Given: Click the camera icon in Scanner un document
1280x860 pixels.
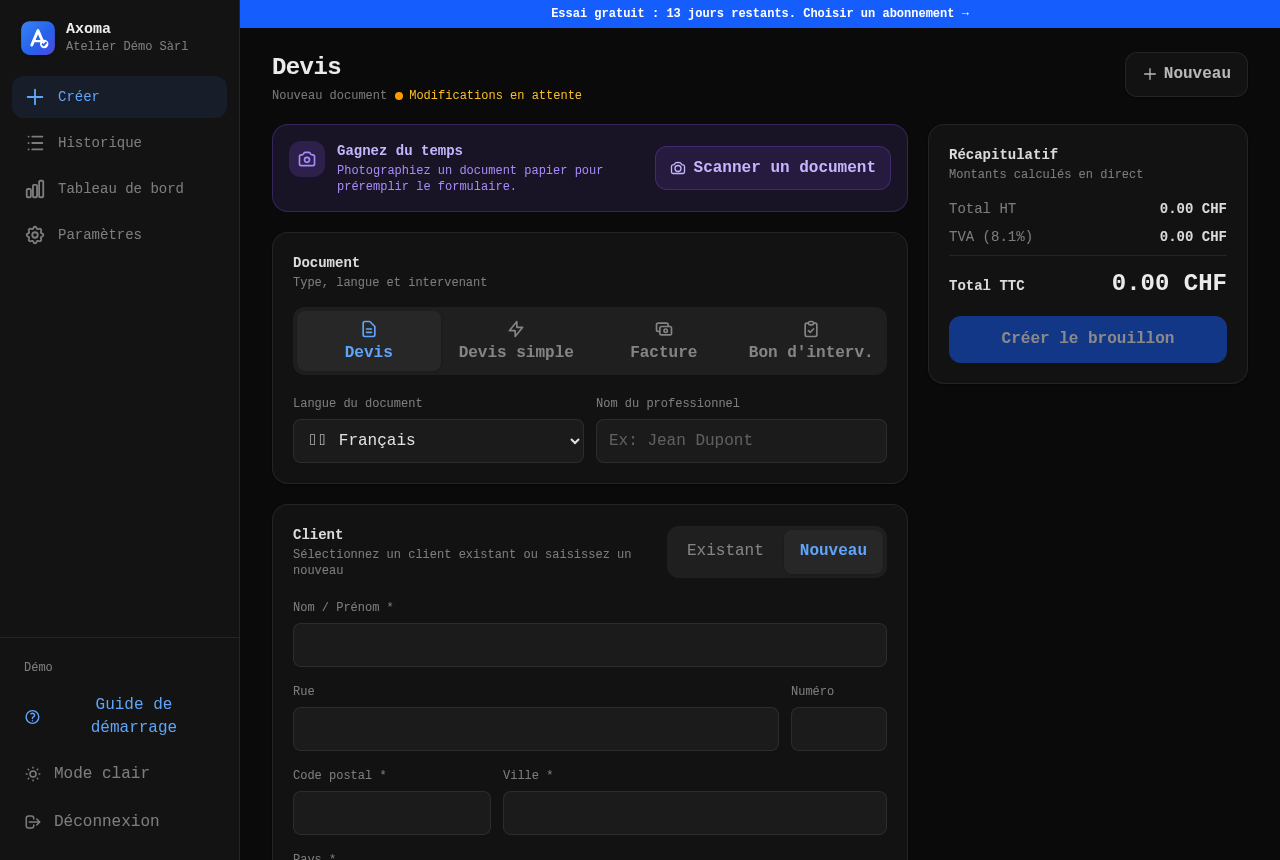Looking at the screenshot, I should point(678,168).
